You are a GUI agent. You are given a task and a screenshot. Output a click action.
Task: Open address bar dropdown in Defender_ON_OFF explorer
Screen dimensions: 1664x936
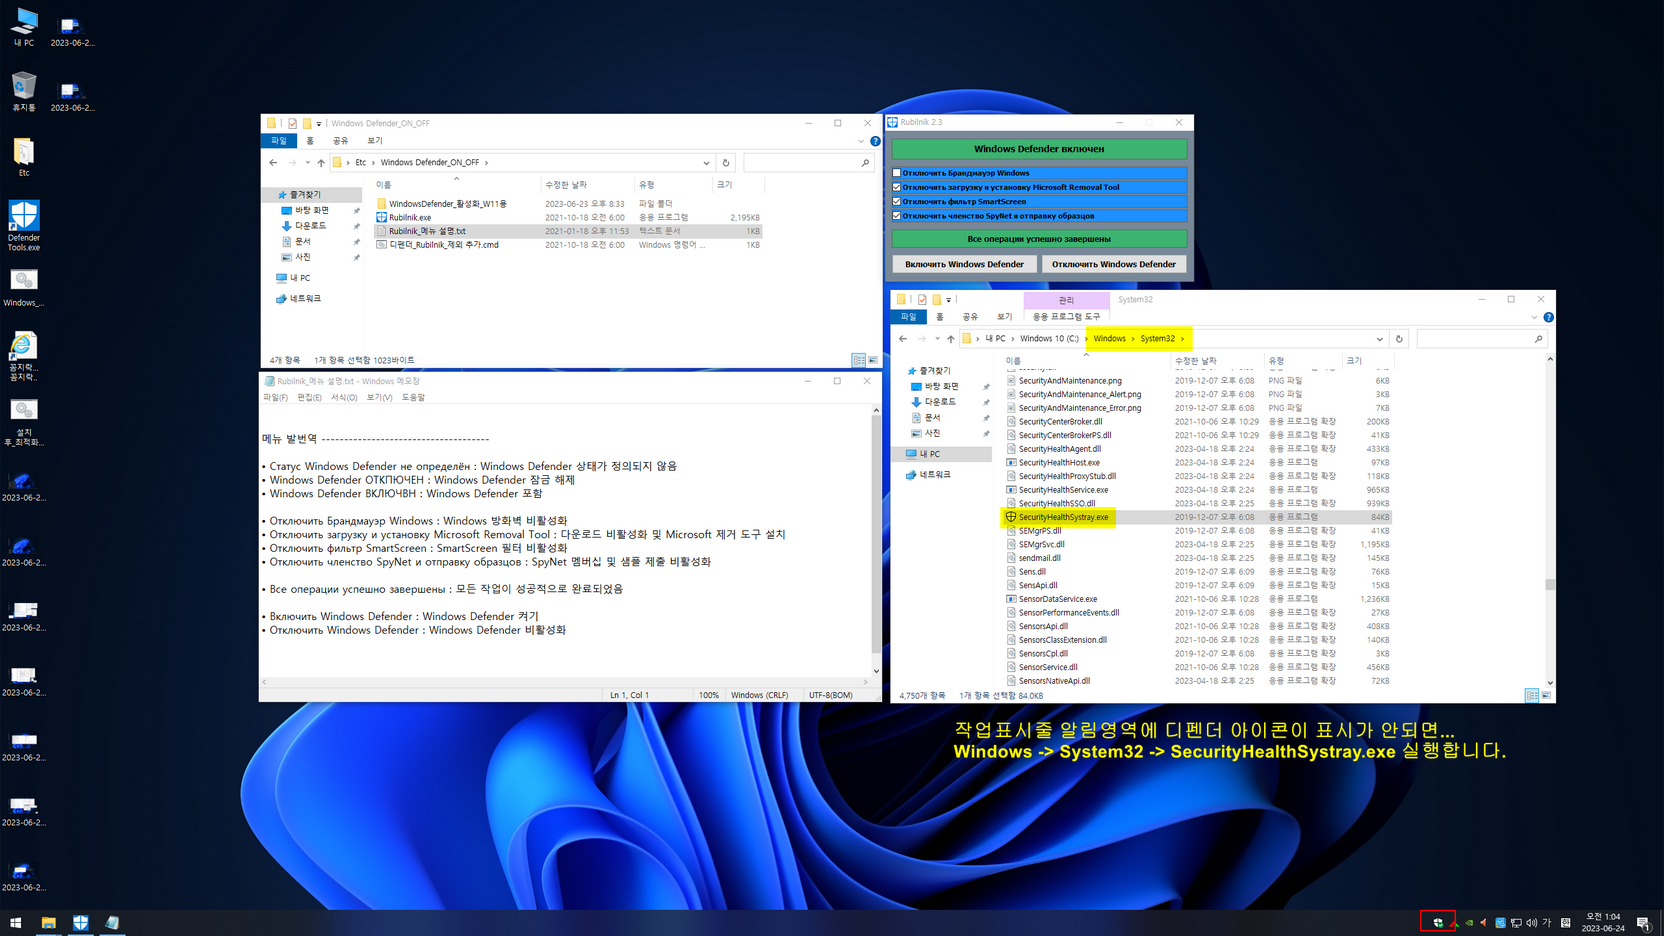tap(706, 162)
